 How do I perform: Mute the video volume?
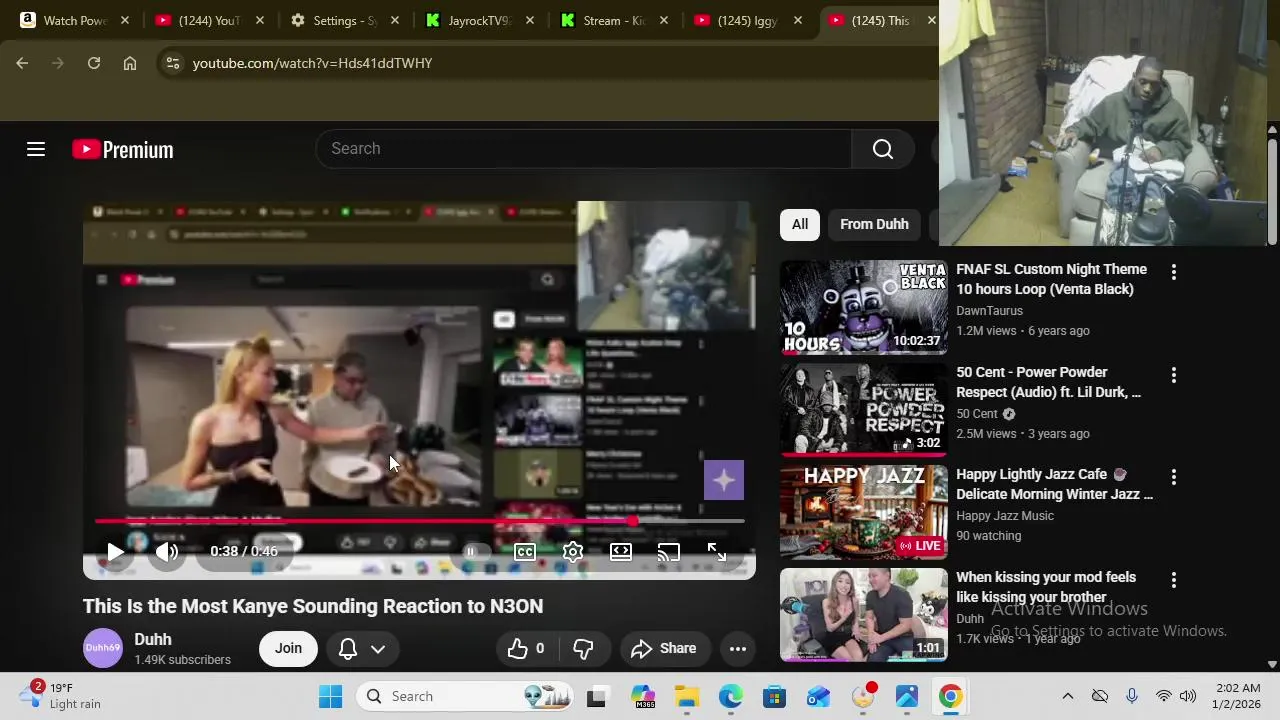pos(167,551)
